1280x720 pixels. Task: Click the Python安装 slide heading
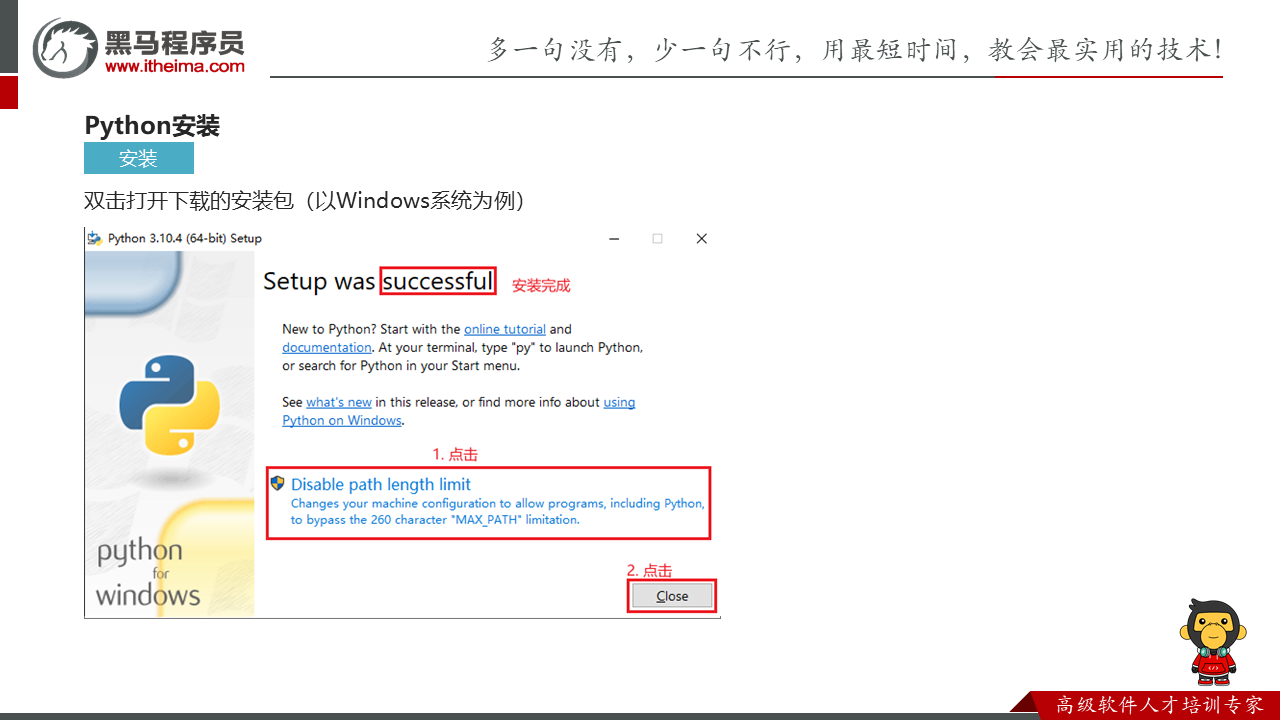click(152, 125)
